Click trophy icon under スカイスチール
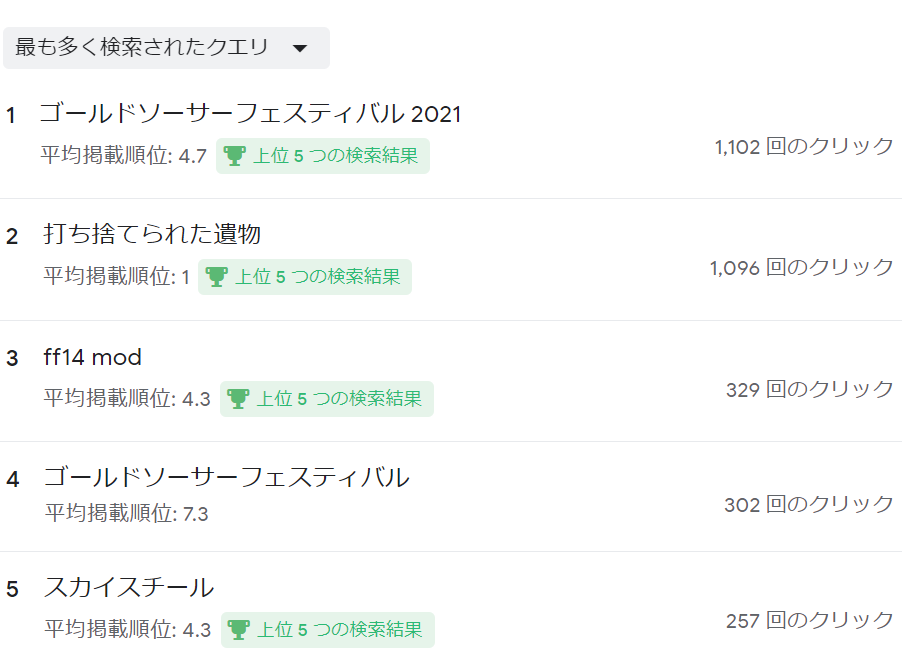The height and width of the screenshot is (657, 902). click(238, 629)
